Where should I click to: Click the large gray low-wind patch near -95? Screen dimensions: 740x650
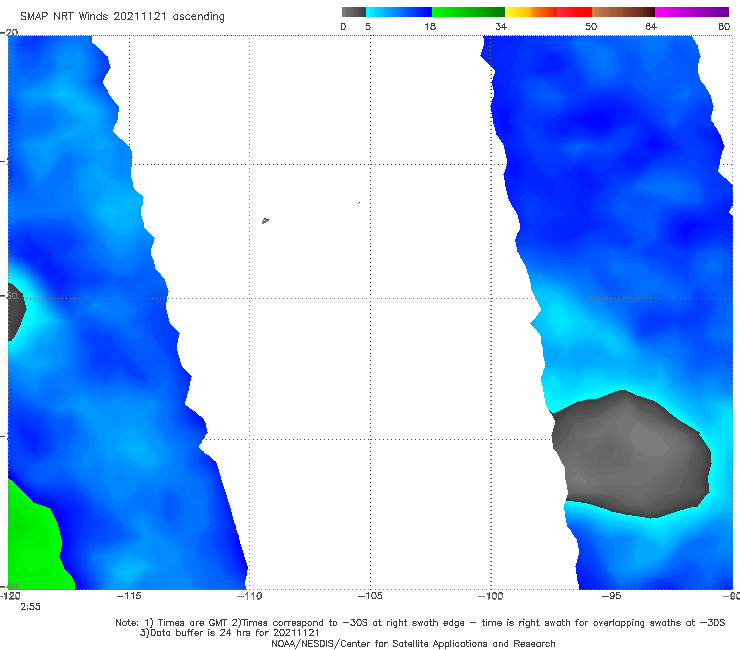(x=631, y=454)
